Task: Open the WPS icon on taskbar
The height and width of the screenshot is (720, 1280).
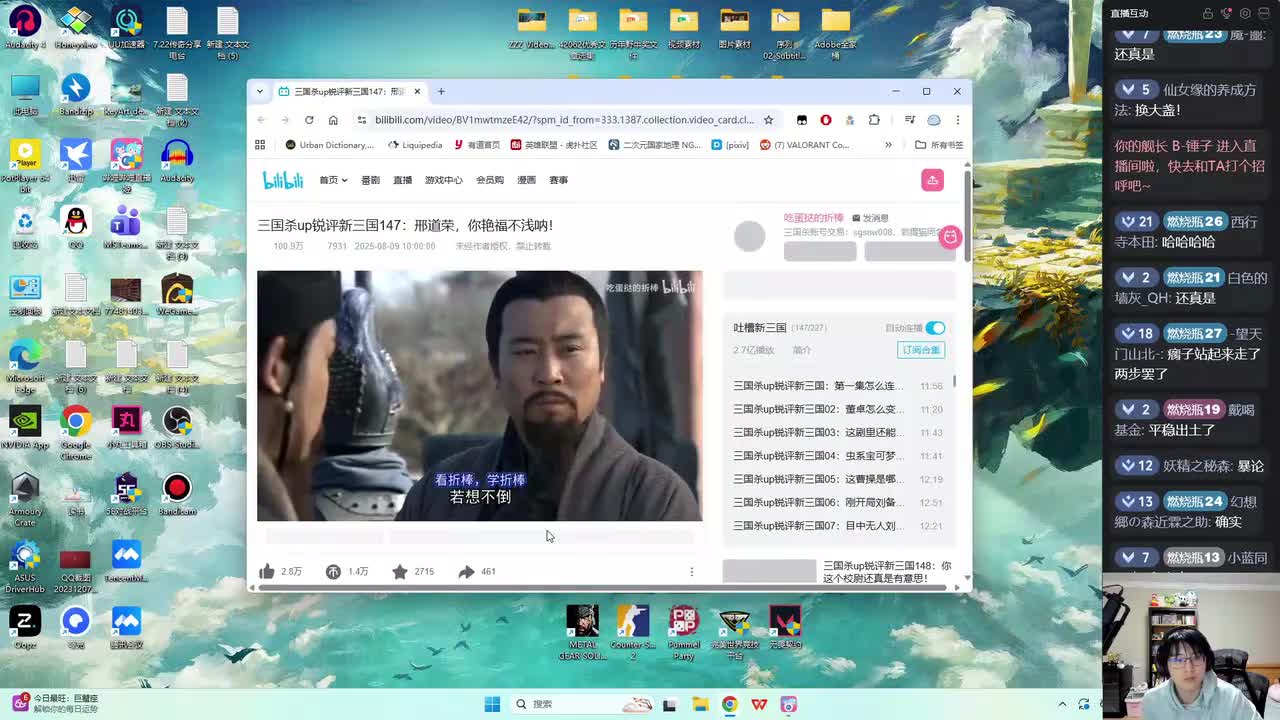Action: 759,704
